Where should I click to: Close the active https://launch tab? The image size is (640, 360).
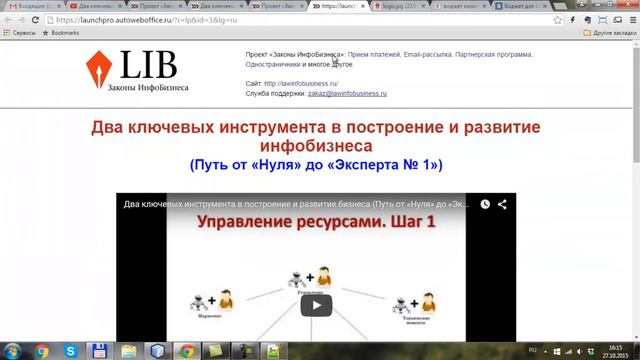(x=363, y=6)
